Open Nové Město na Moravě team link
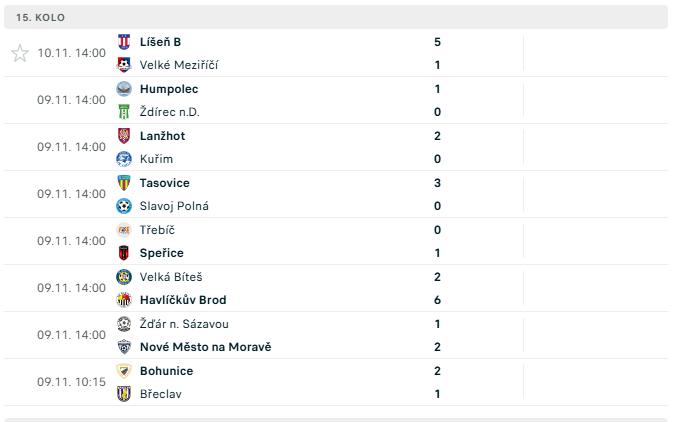Screen dimensions: 676x422 206,347
